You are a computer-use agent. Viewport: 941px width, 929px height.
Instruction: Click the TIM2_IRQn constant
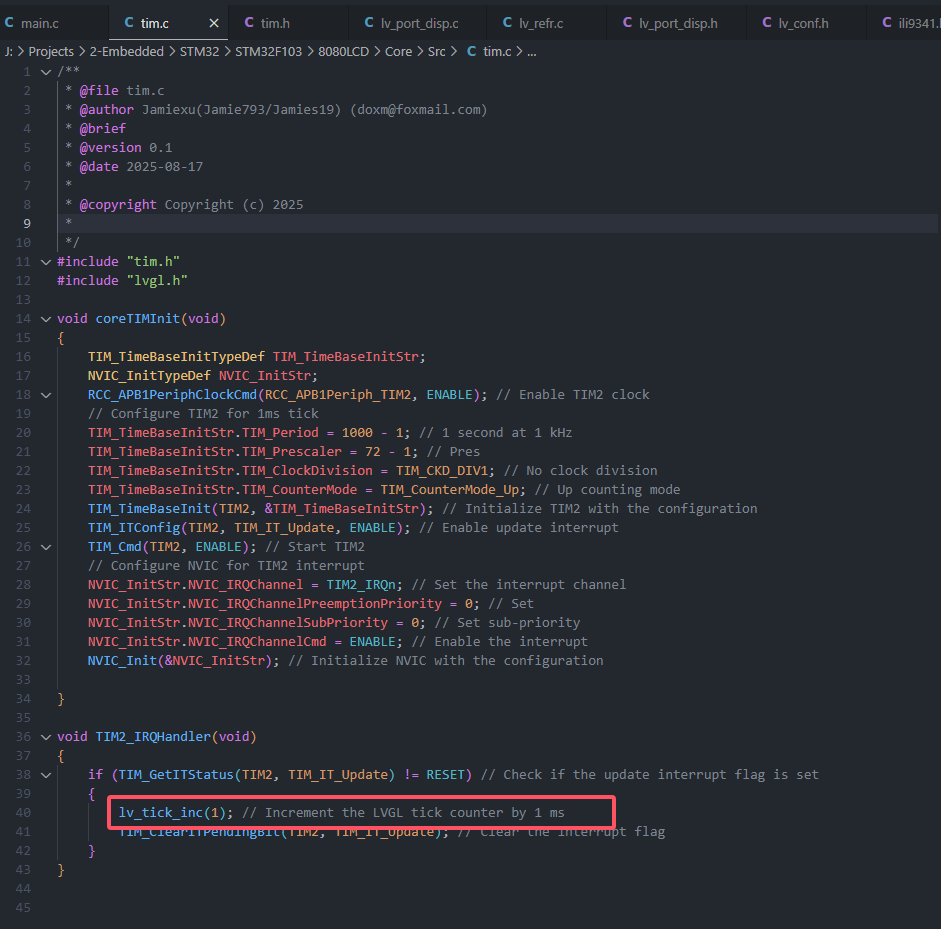(x=361, y=585)
